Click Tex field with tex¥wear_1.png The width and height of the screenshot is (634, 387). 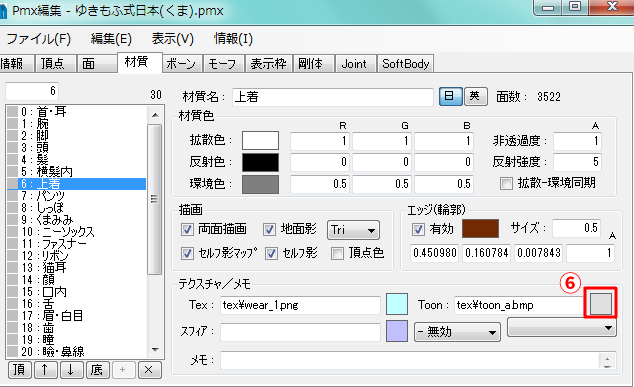click(x=300, y=305)
